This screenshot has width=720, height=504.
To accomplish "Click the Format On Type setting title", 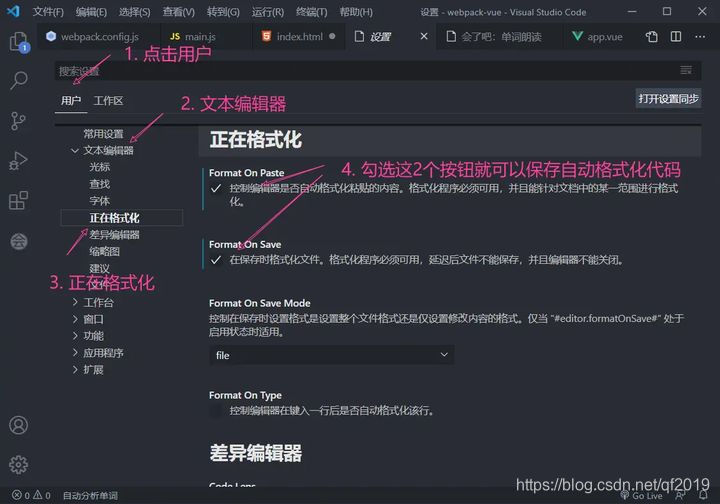I will pos(245,395).
